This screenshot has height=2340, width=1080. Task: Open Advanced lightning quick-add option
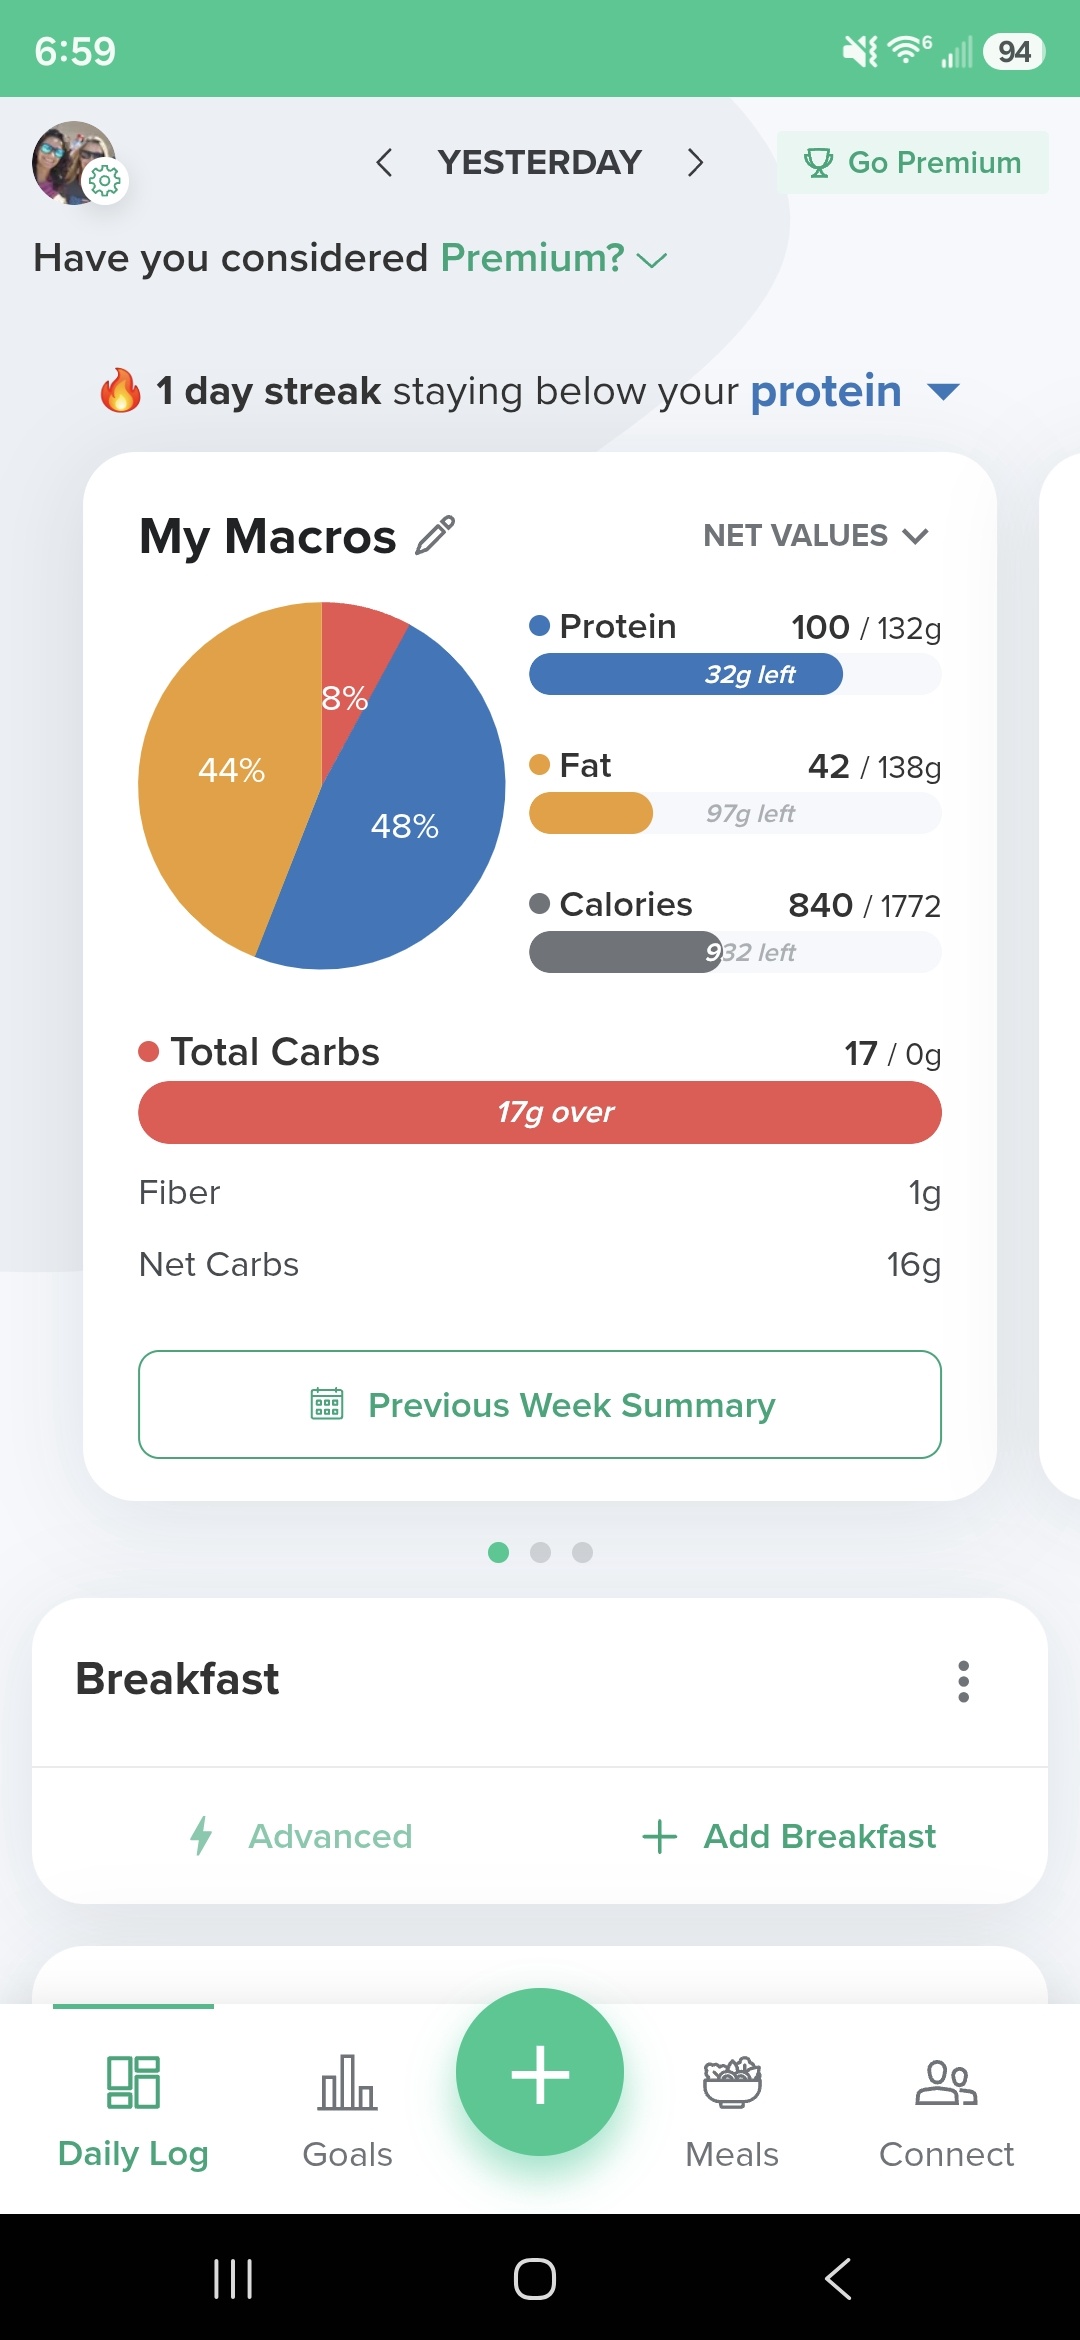tap(301, 1836)
